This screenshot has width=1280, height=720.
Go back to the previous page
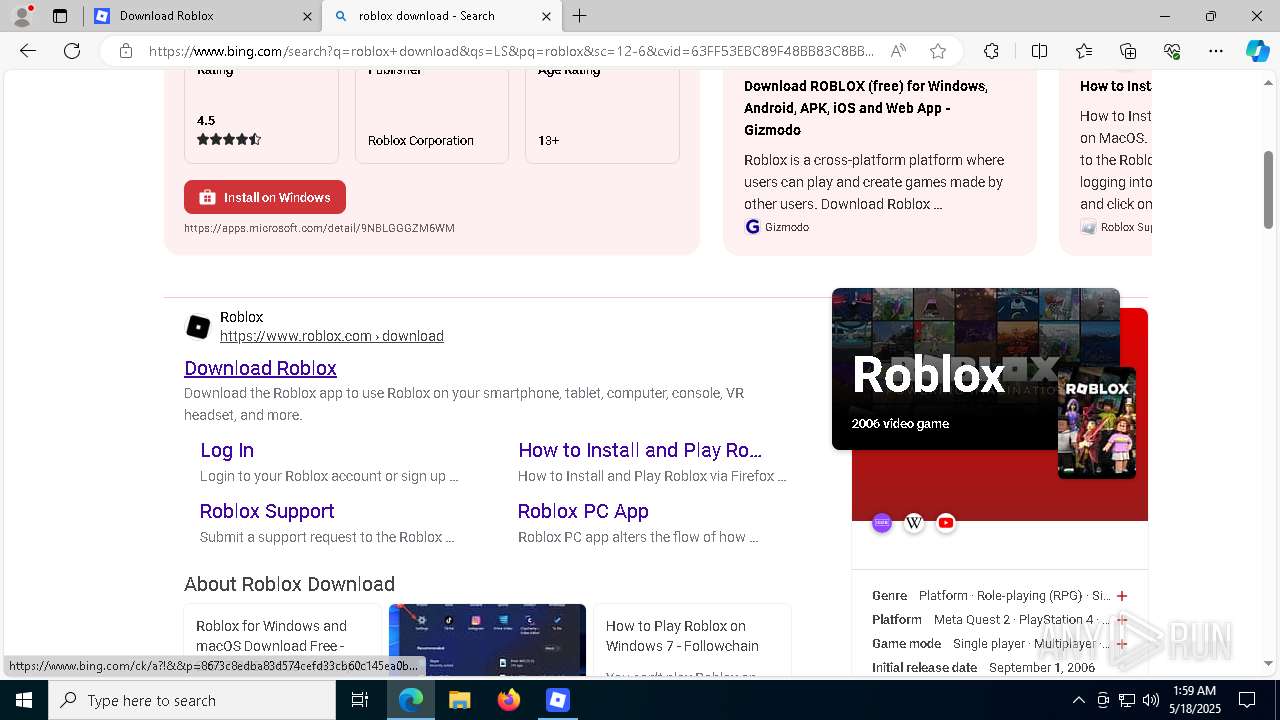pos(28,51)
